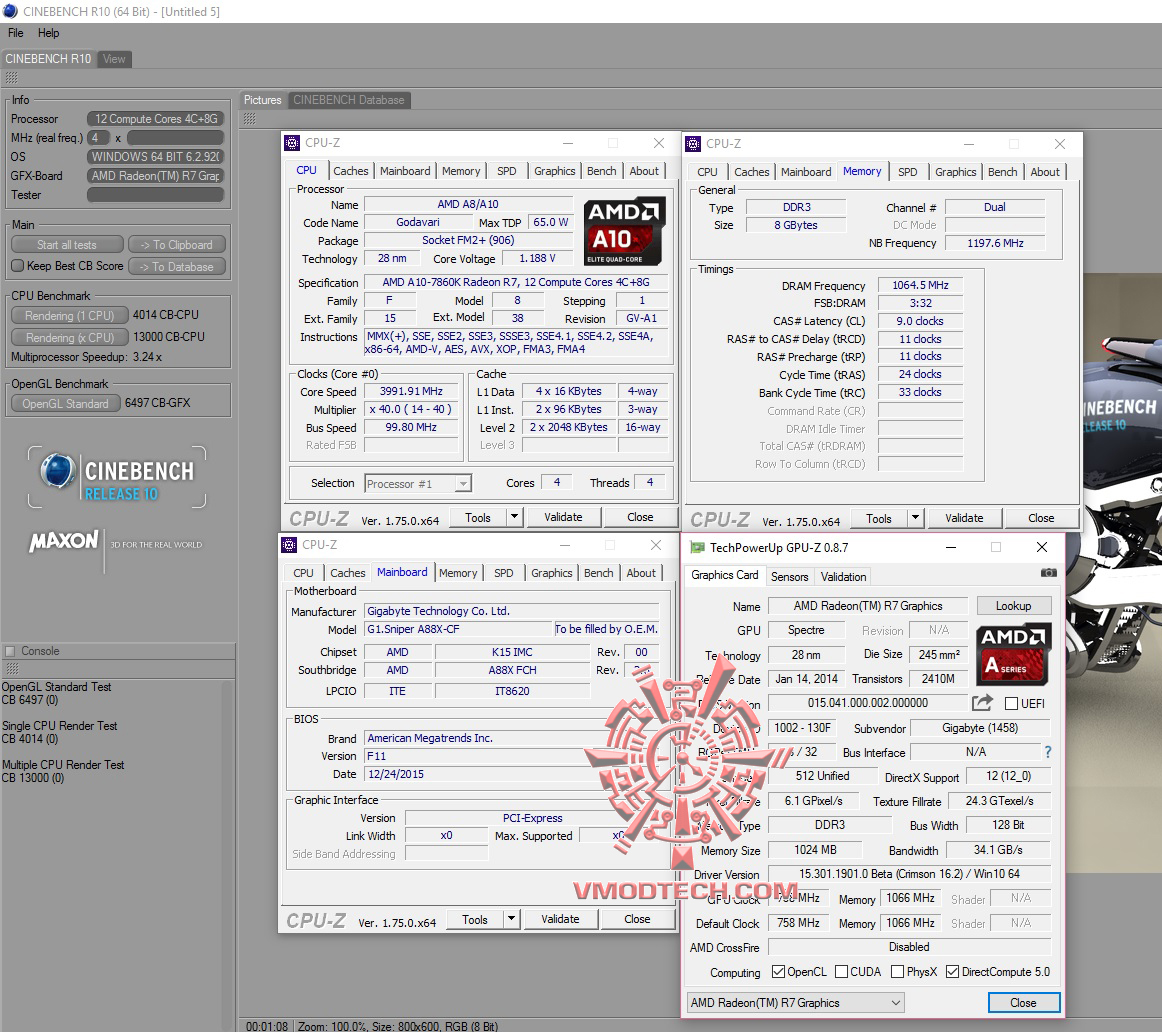Click the Processor info field in Cinebench
This screenshot has height=1032, width=1162.
click(x=156, y=119)
